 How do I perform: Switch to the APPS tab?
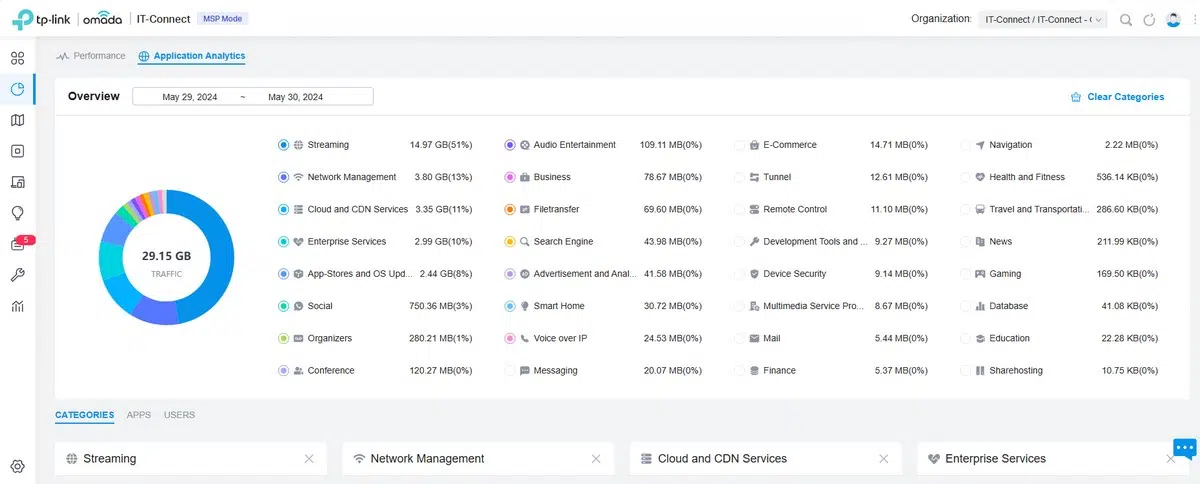coord(139,415)
